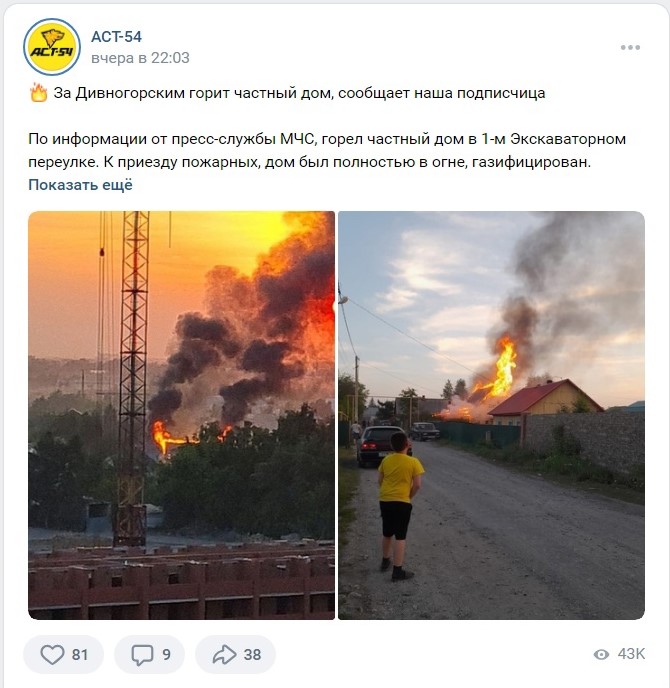The width and height of the screenshot is (670, 688).
Task: Open the АСТ-54 community name link
Action: (116, 37)
